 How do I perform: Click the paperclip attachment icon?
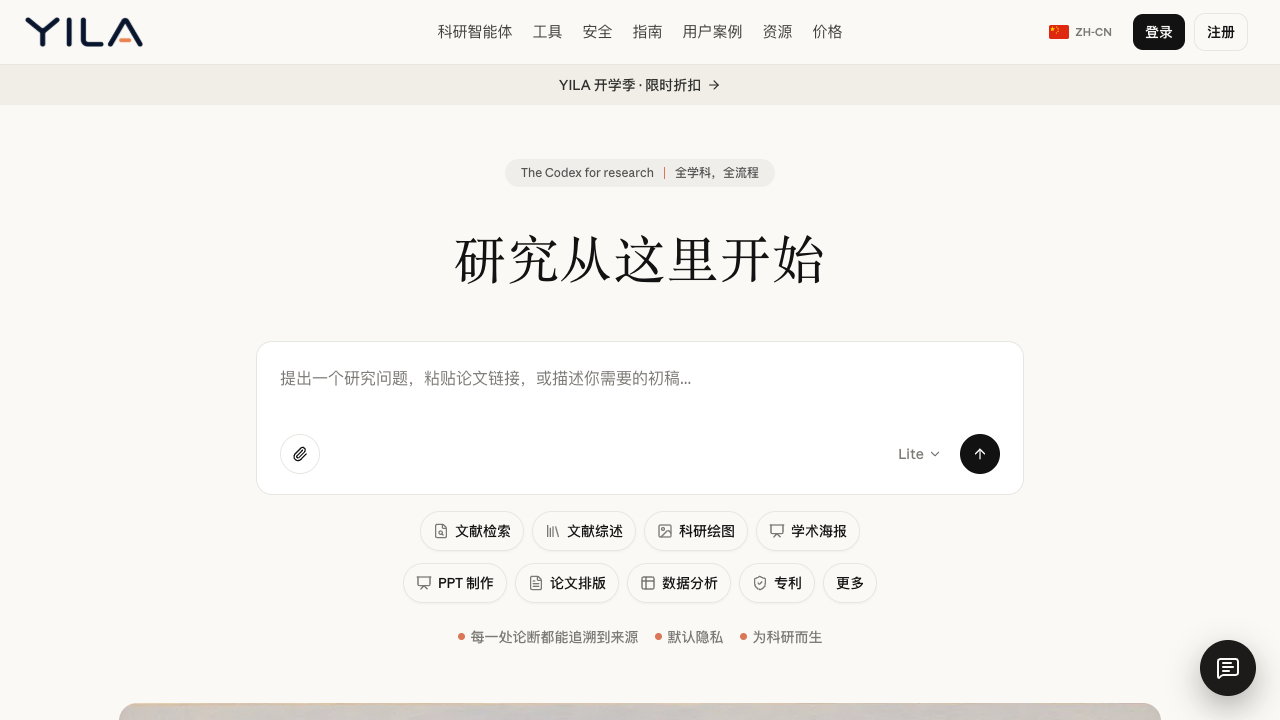coord(300,454)
